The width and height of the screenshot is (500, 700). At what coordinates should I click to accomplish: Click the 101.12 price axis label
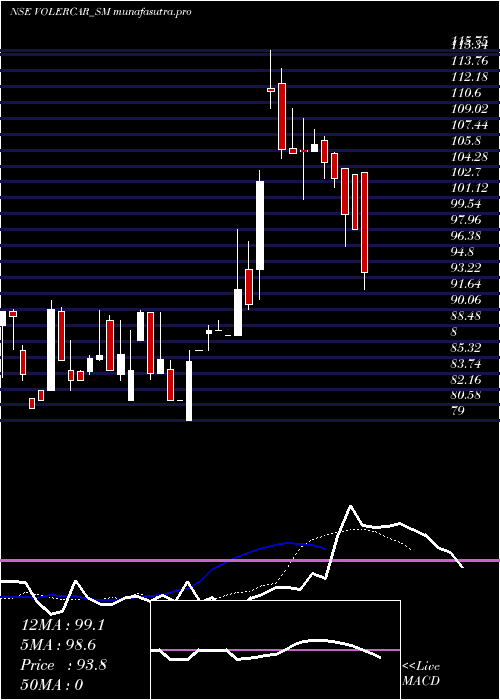click(470, 188)
